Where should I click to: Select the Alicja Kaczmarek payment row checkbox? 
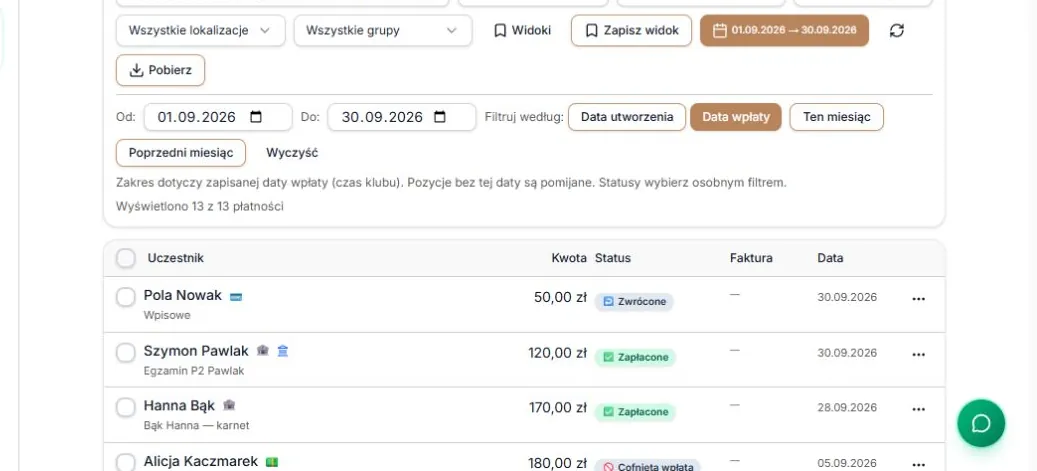(126, 462)
